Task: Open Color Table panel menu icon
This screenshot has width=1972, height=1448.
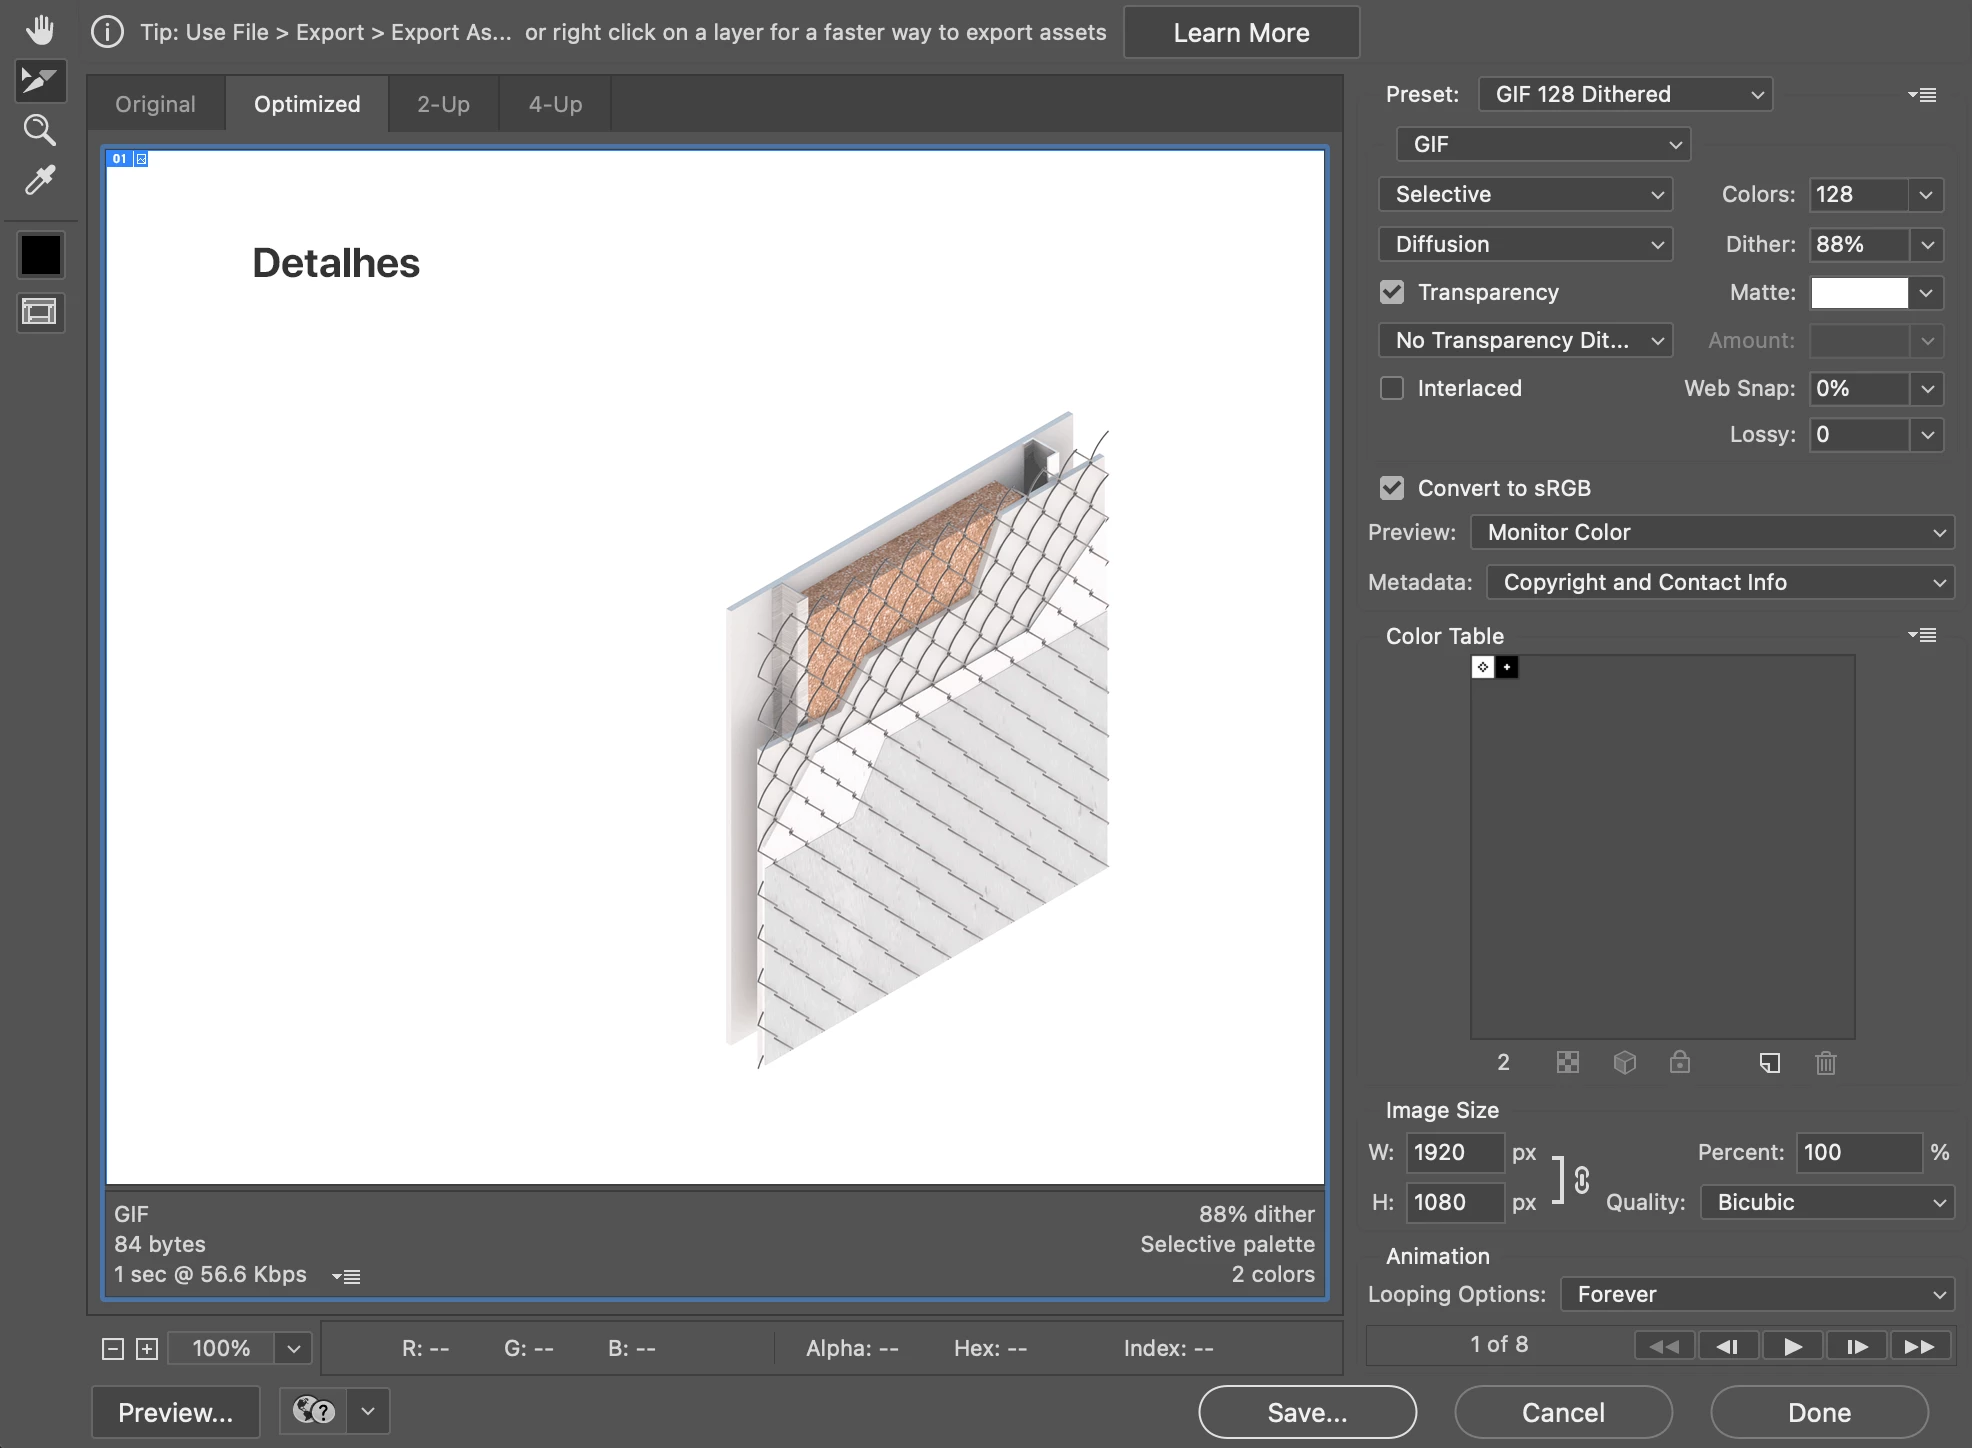Action: 1922,635
